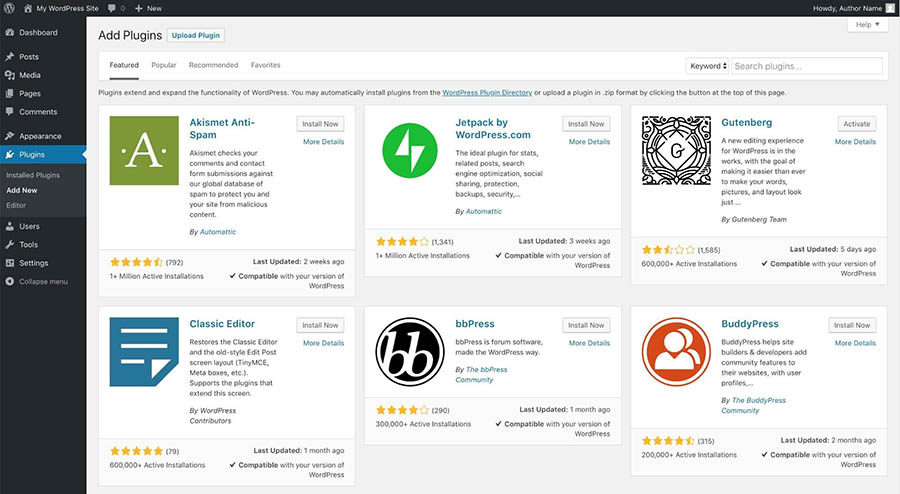Click the Comments speech icon in sidebar
The image size is (900, 494).
pyautogui.click(x=10, y=112)
